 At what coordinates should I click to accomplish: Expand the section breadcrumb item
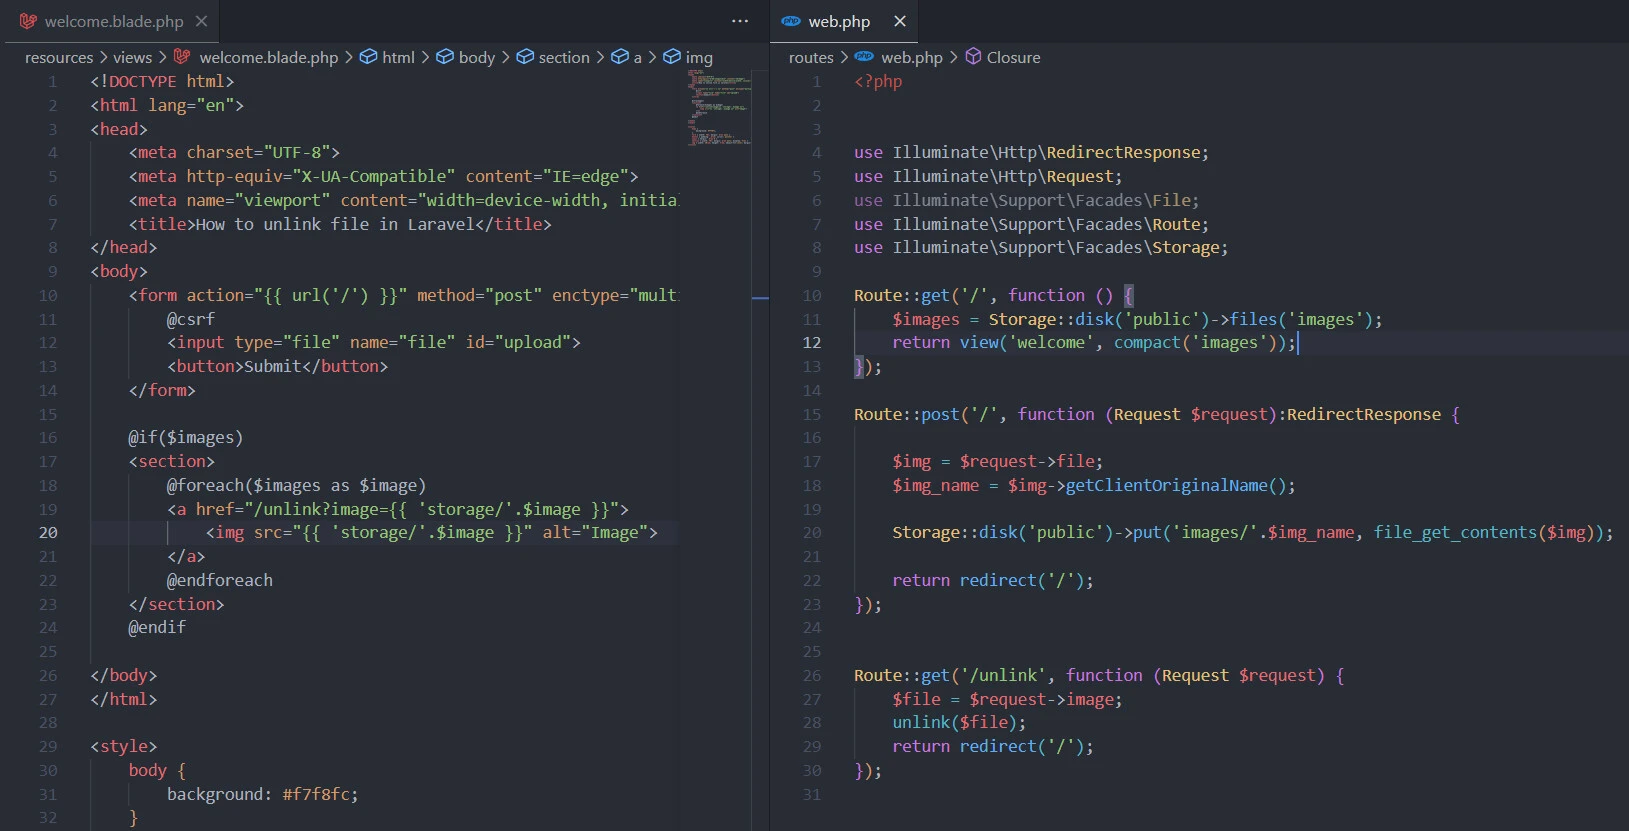(x=564, y=57)
